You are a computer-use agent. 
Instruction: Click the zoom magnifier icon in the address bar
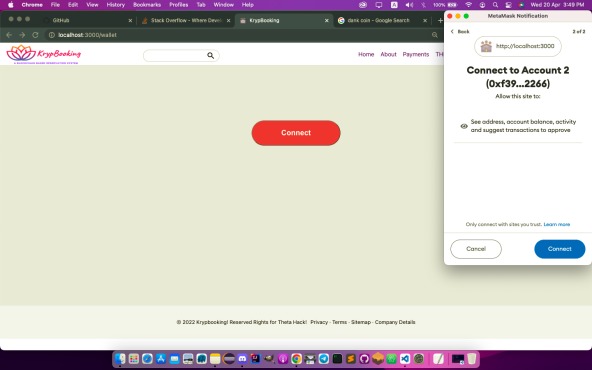point(435,35)
